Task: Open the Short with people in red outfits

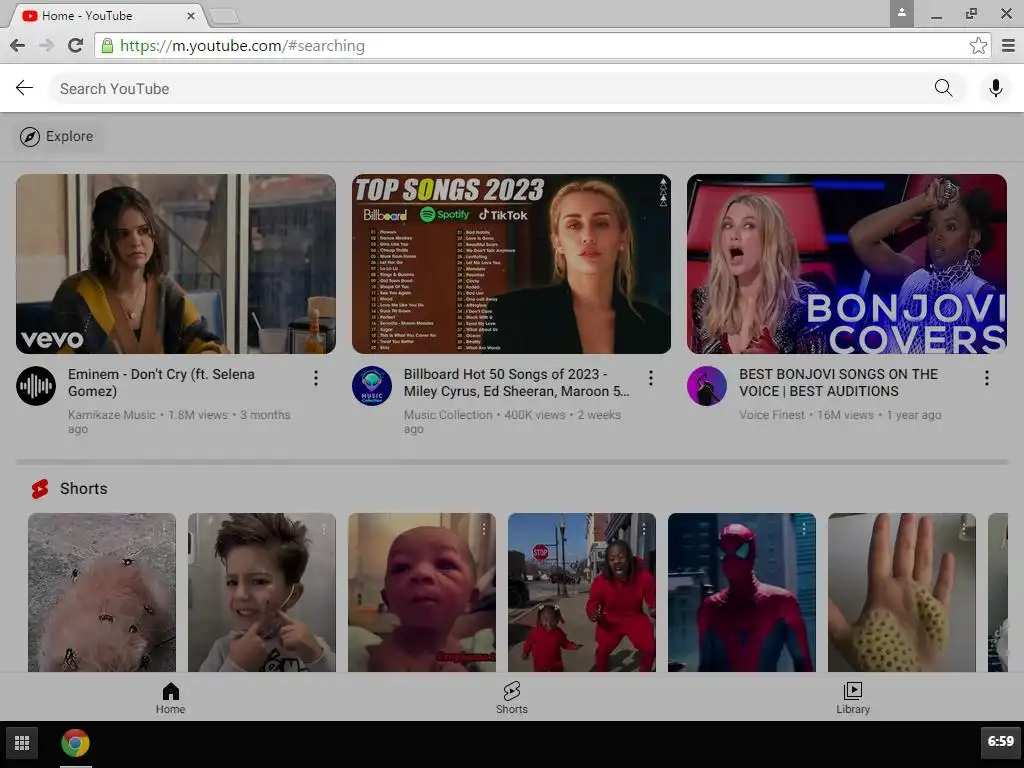Action: click(582, 592)
